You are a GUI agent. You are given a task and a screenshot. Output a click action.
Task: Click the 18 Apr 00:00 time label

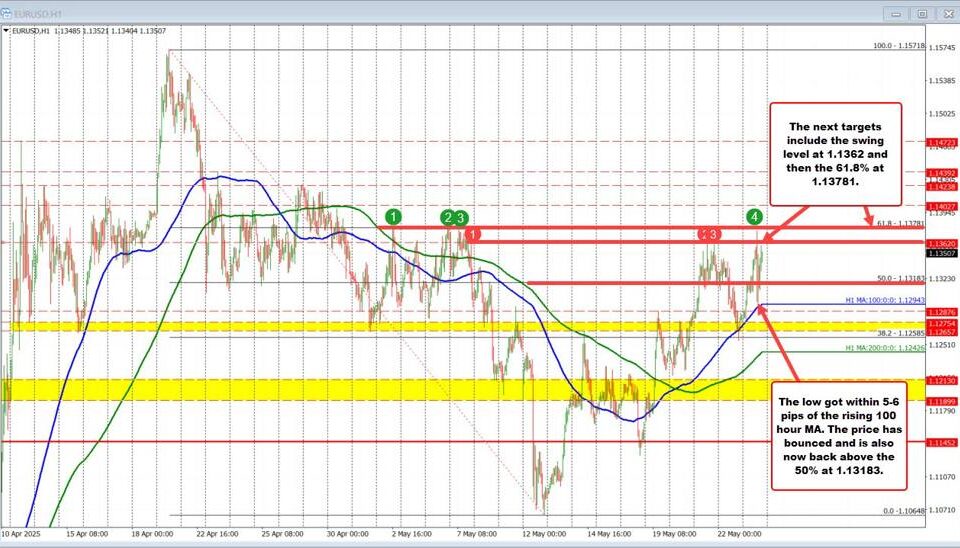point(152,534)
